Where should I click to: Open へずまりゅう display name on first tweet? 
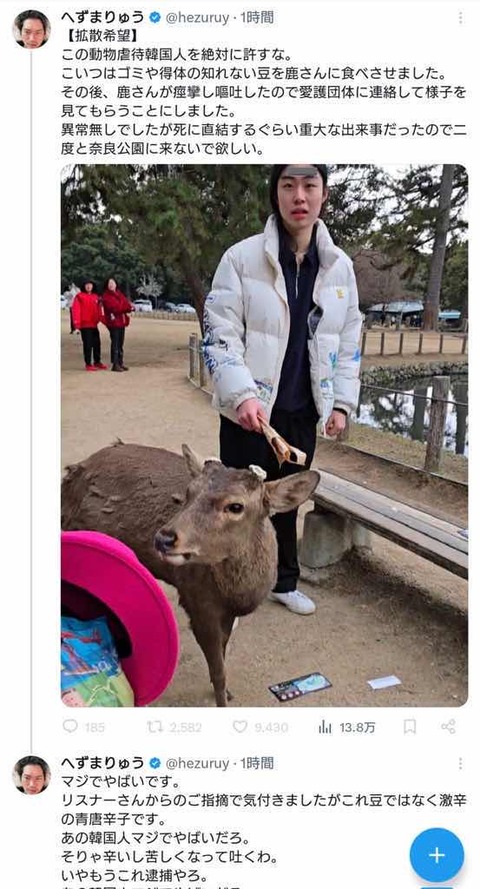point(103,18)
